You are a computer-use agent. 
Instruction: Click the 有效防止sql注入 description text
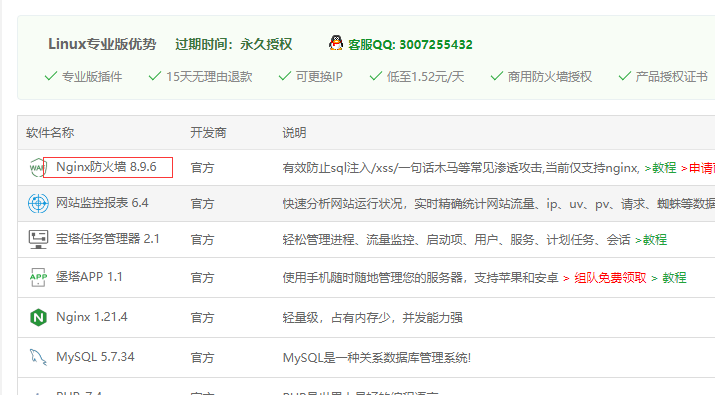pos(461,168)
